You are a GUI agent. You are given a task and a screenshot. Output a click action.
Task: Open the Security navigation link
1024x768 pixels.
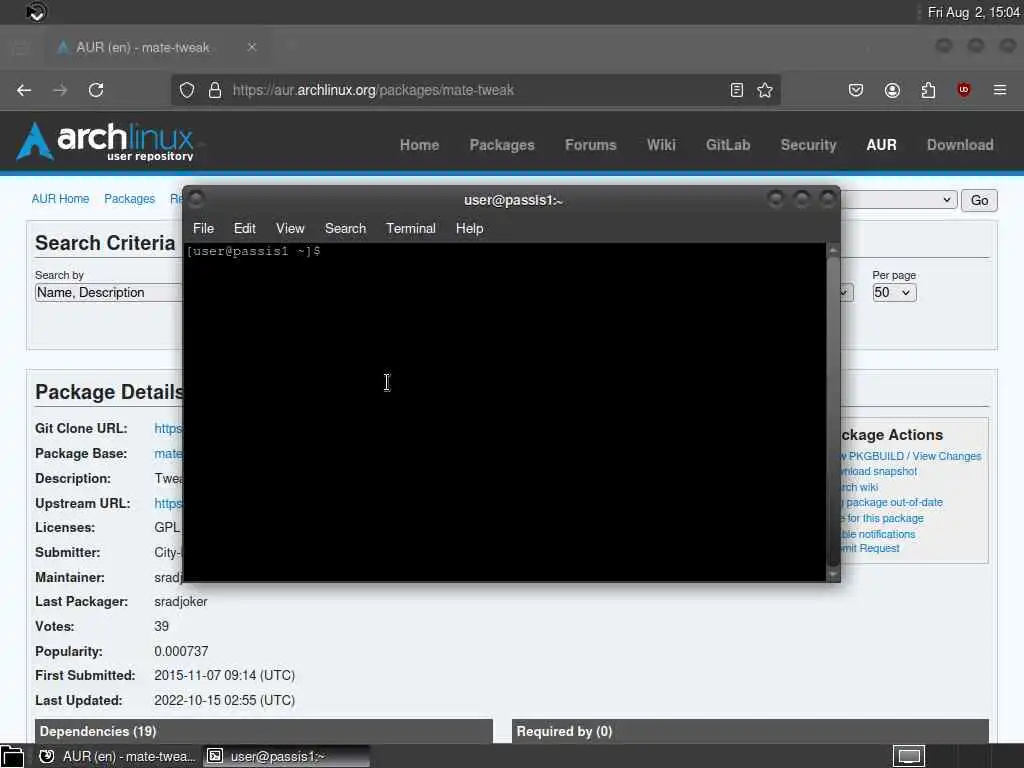tap(808, 145)
